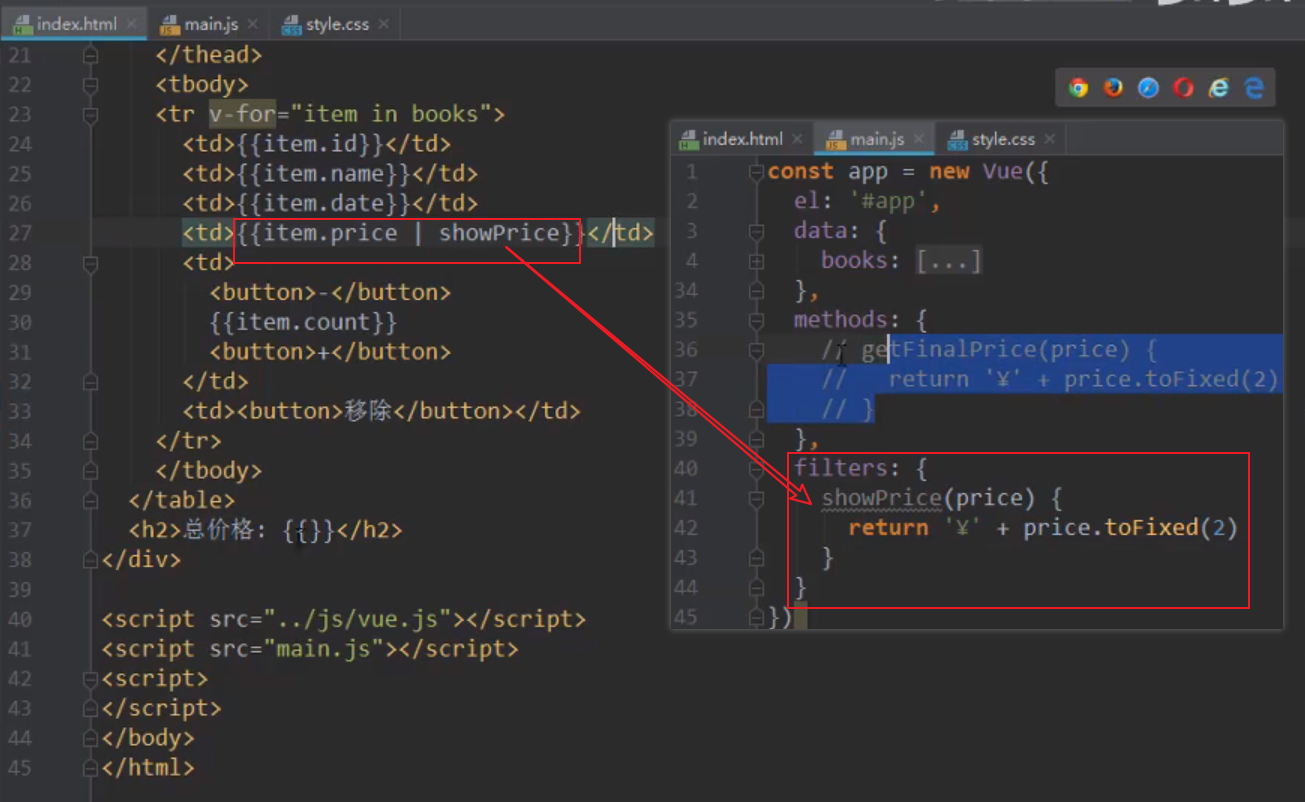Open preview in Edge browser icon
This screenshot has height=802, width=1305.
(x=1254, y=88)
